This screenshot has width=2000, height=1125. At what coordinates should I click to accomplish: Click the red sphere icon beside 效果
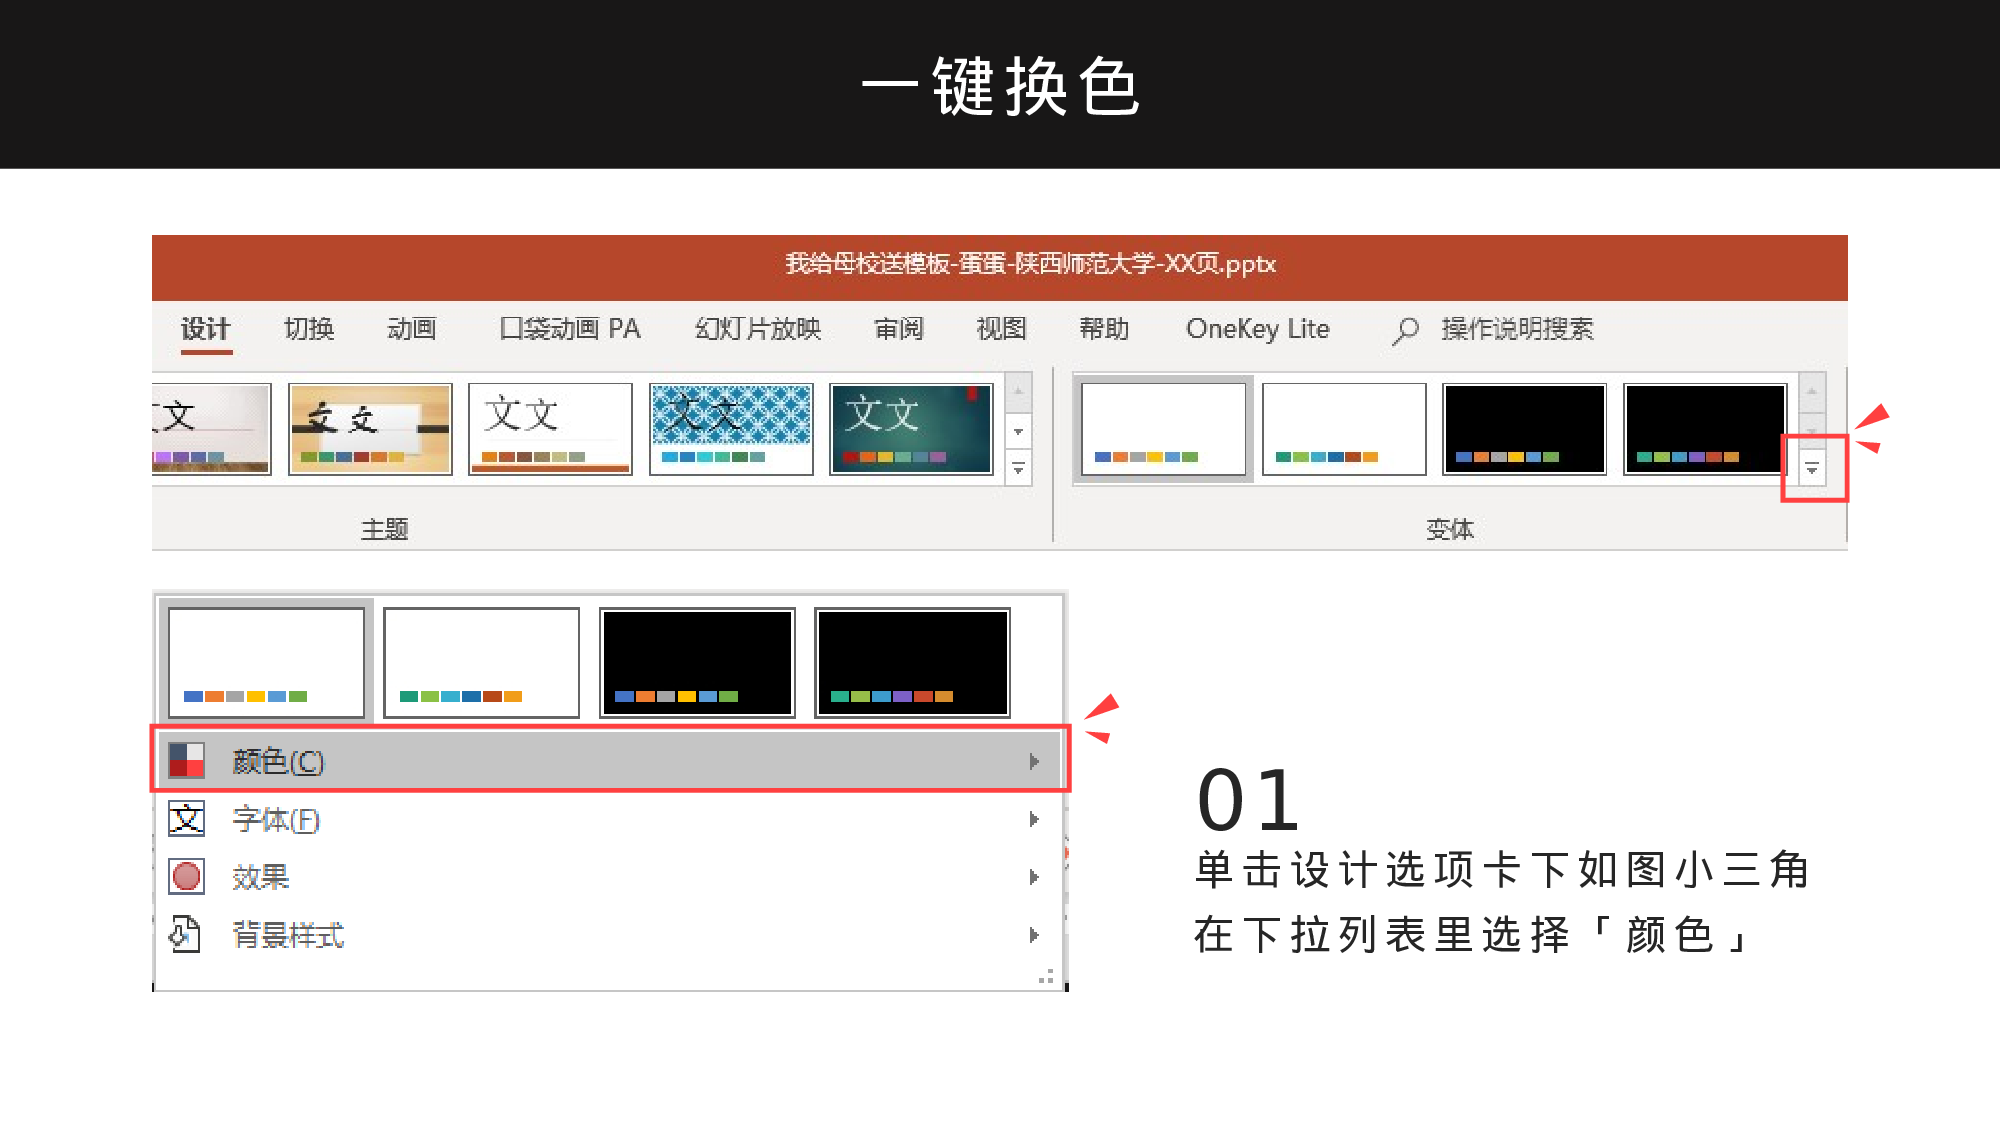pyautogui.click(x=186, y=877)
